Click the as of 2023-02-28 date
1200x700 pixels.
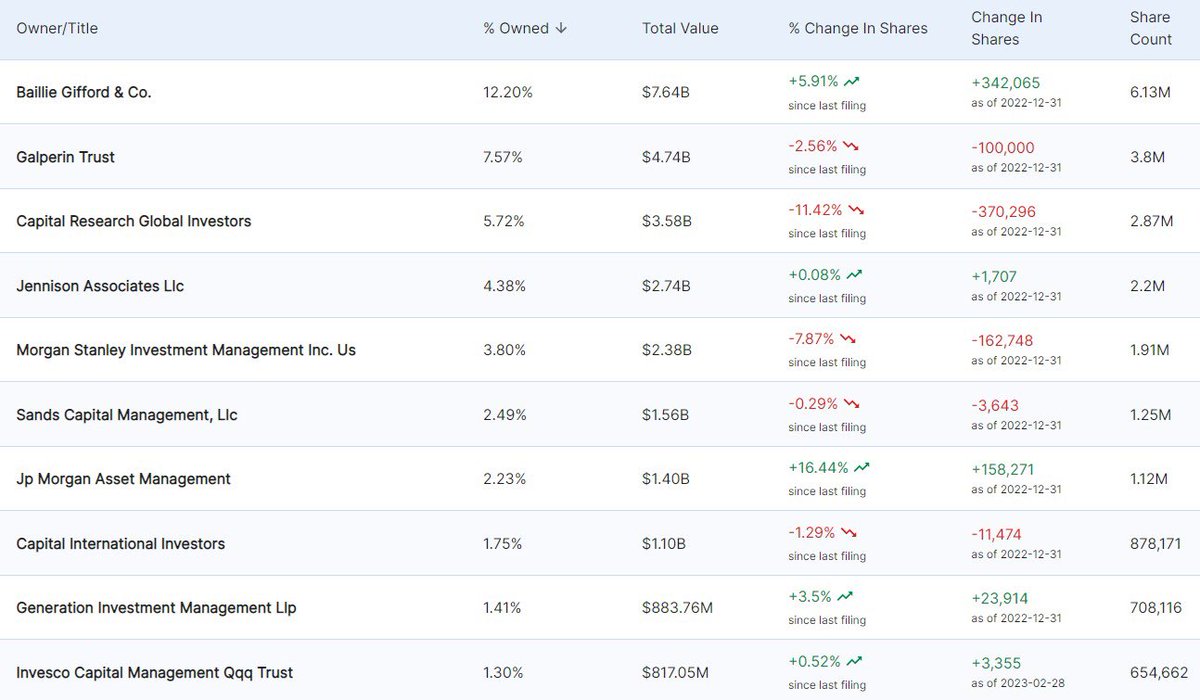[1016, 683]
